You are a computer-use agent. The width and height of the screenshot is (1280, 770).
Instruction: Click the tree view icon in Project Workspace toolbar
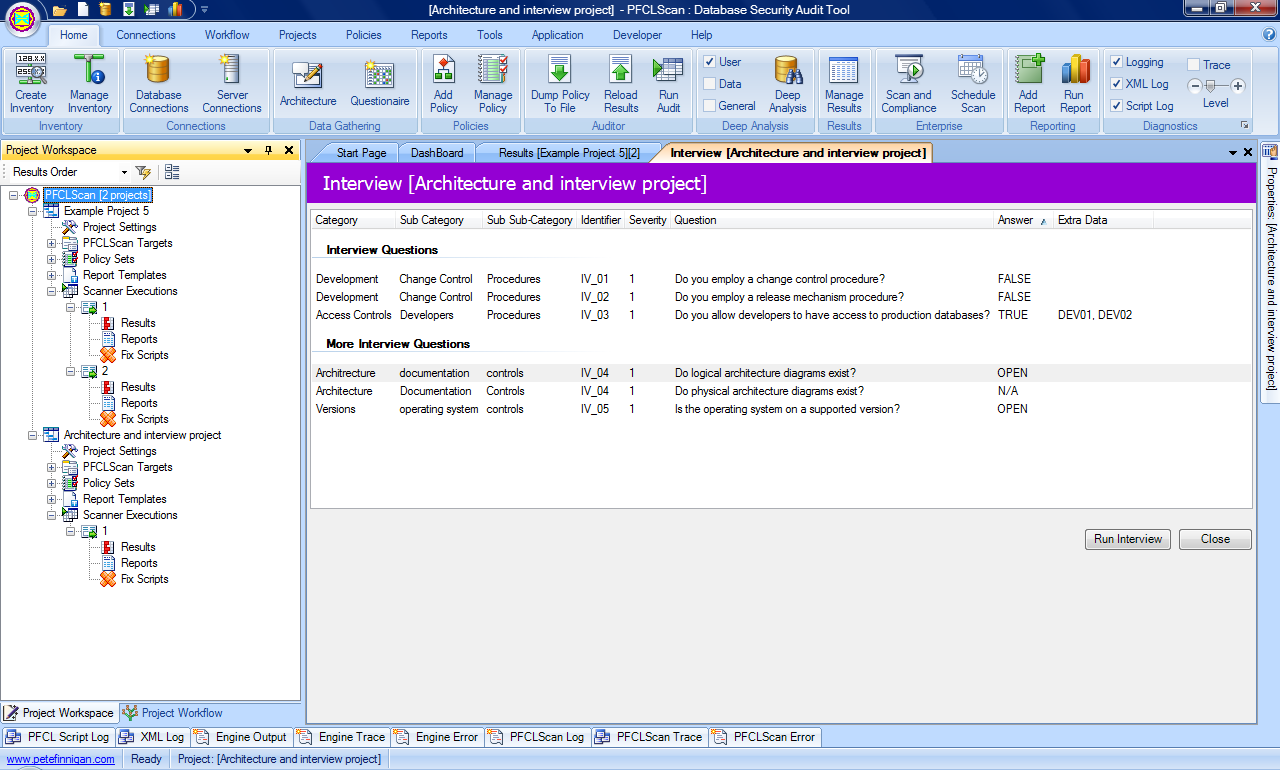coord(172,172)
